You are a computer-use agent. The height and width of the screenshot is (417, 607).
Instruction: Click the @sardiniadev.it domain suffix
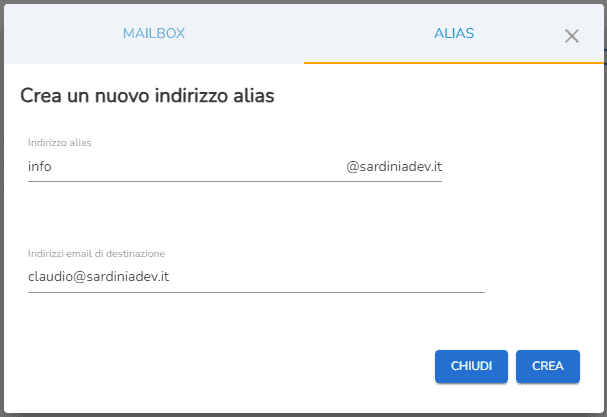point(394,167)
